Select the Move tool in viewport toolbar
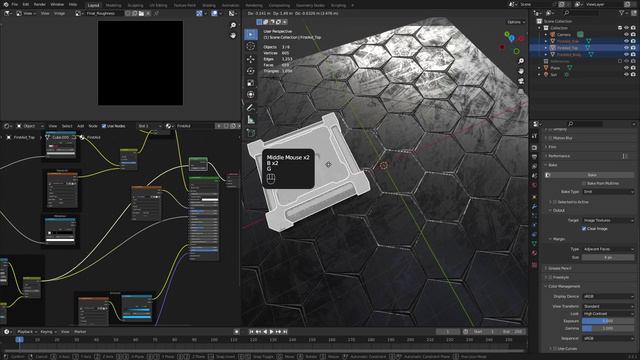This screenshot has height=360, width=640. [251, 59]
